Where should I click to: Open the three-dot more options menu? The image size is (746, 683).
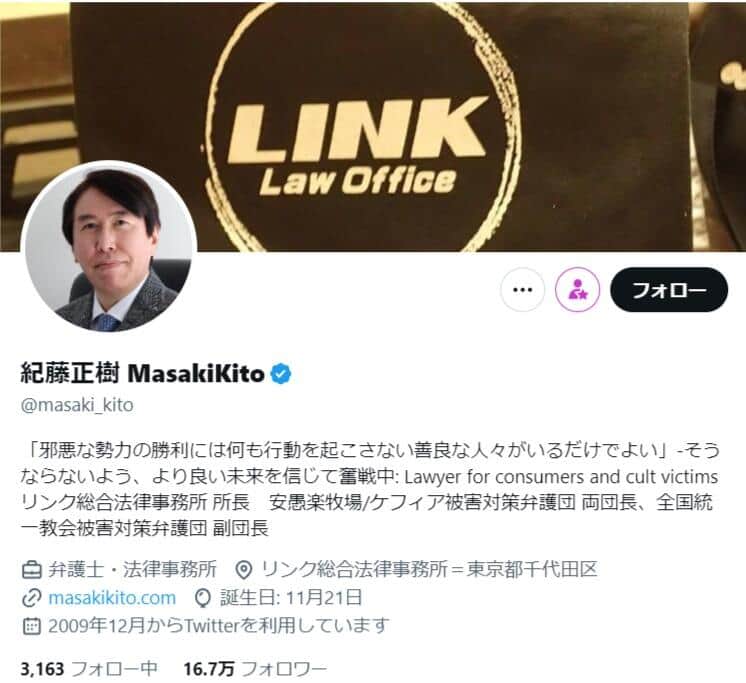522,290
